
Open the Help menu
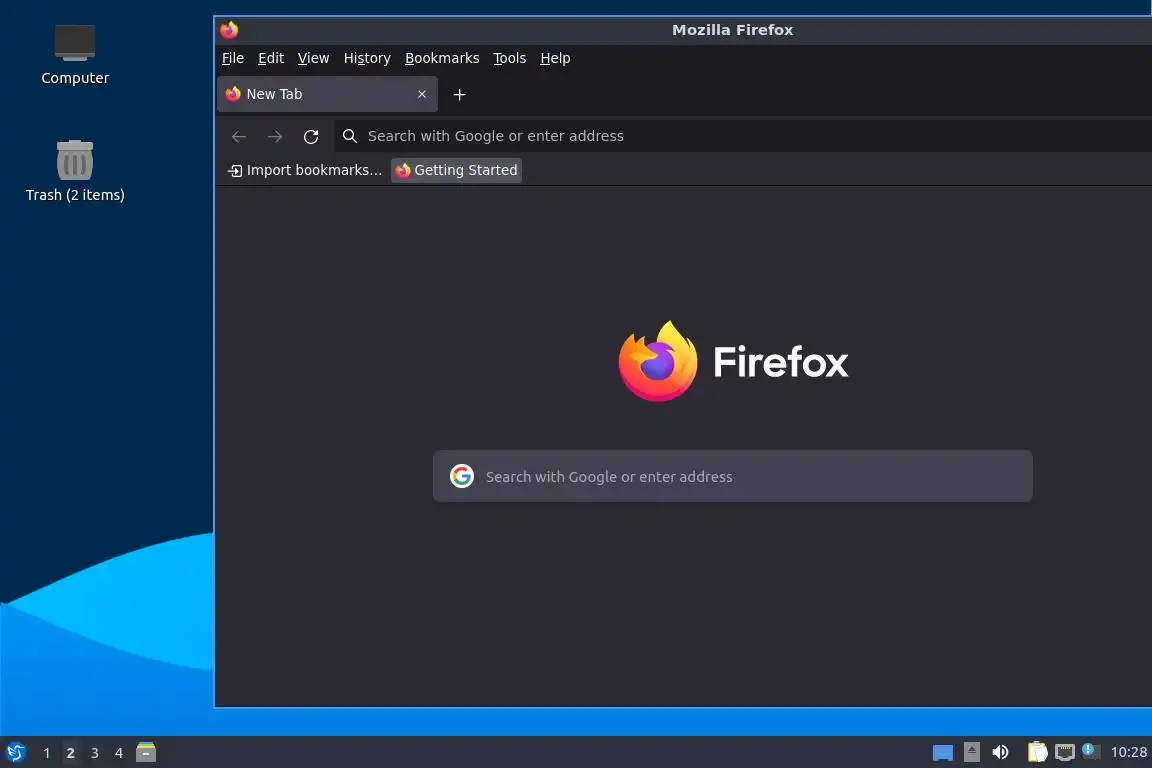click(x=555, y=58)
